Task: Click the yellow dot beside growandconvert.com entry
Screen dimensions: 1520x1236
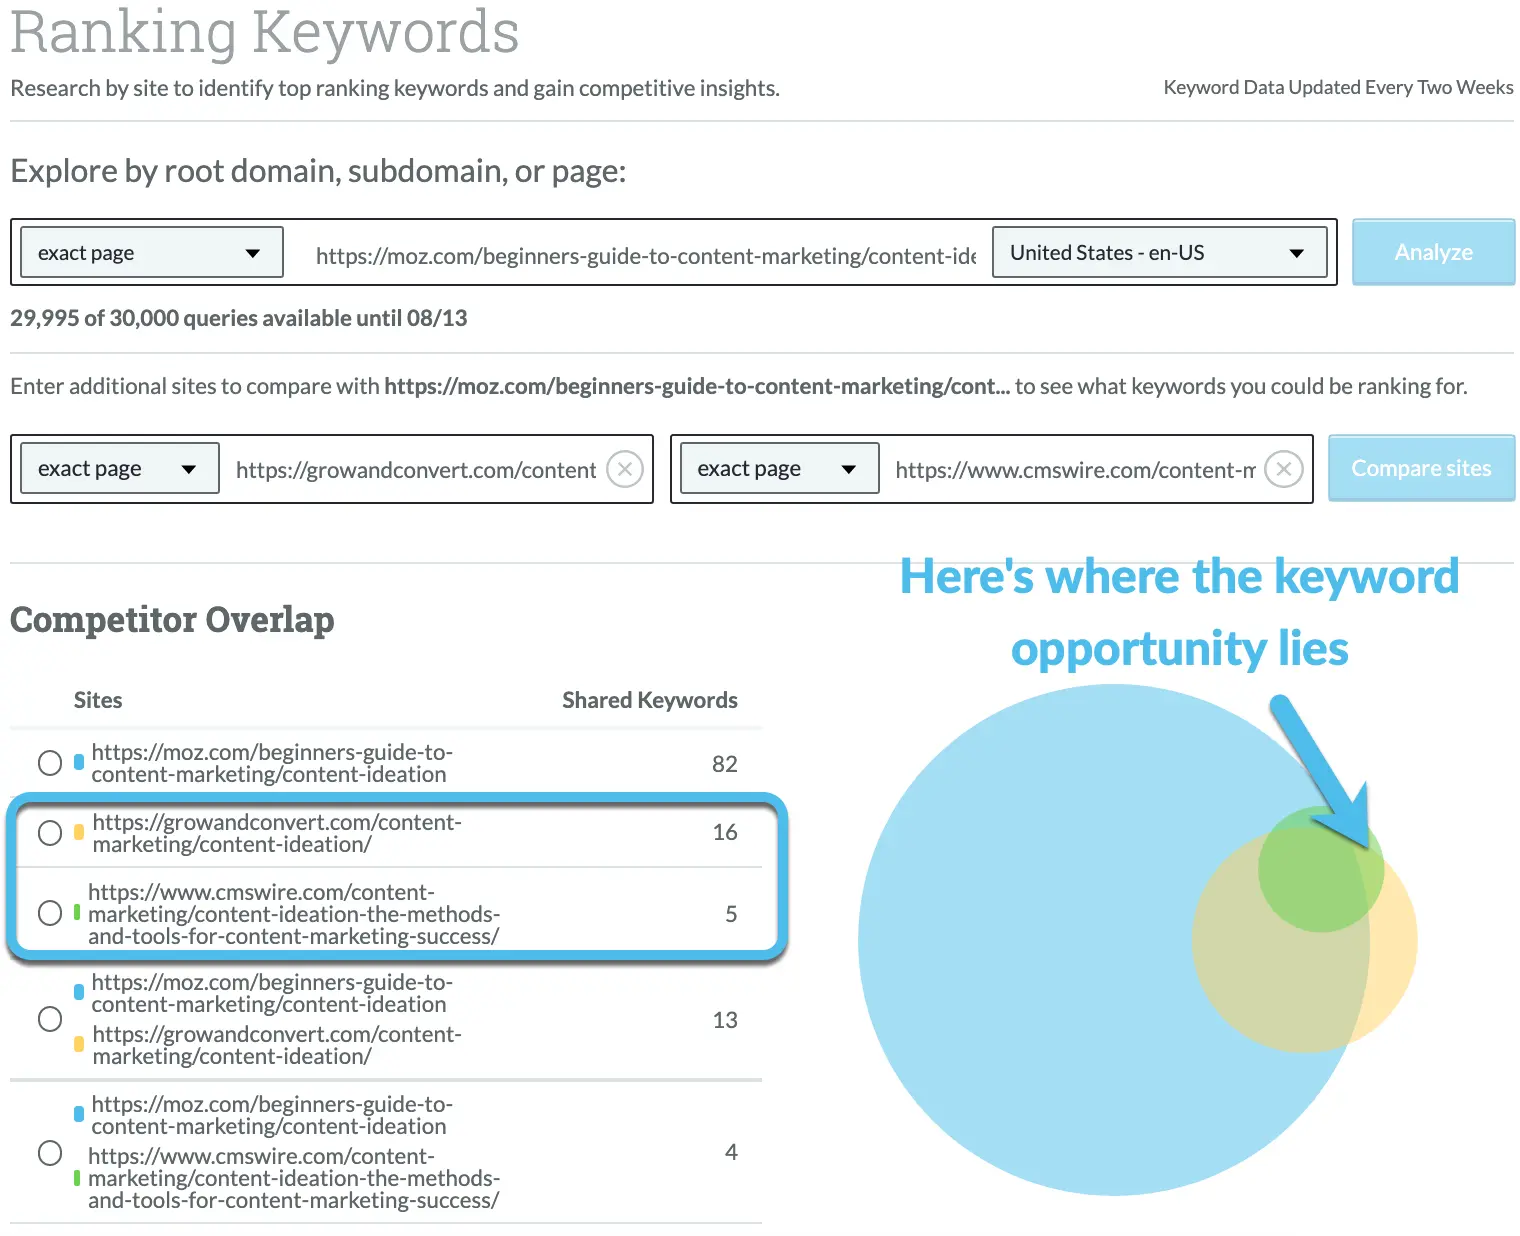Action: (78, 832)
